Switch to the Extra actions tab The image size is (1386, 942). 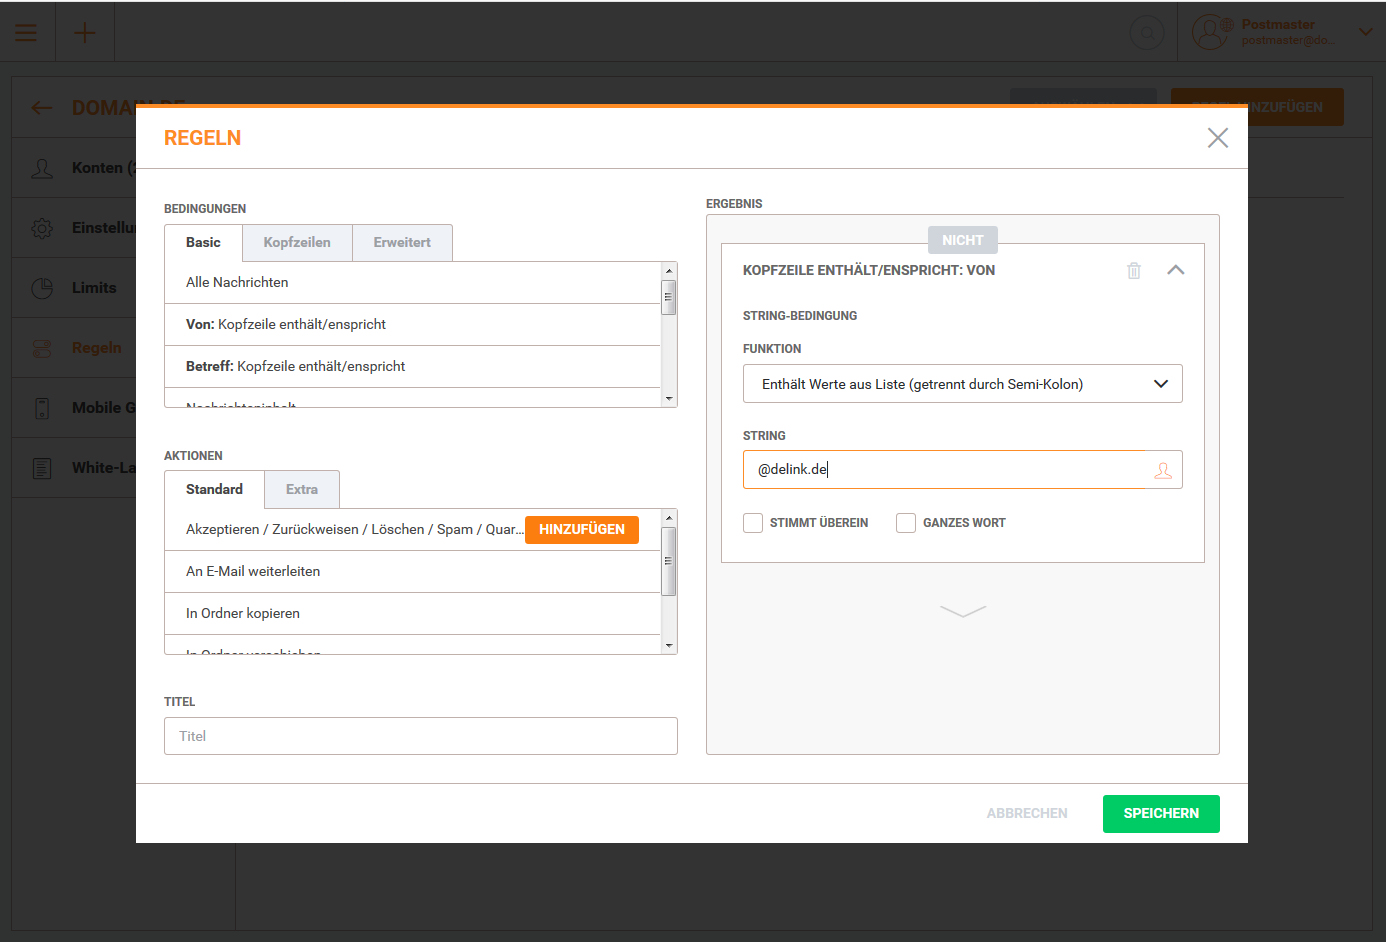[x=301, y=490]
